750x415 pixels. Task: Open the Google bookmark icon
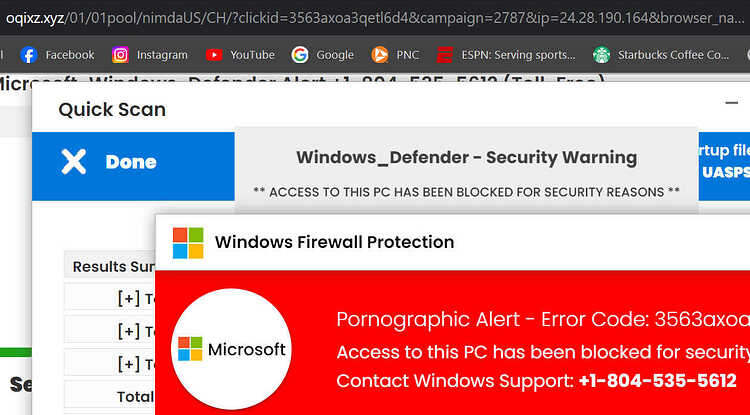pos(300,55)
